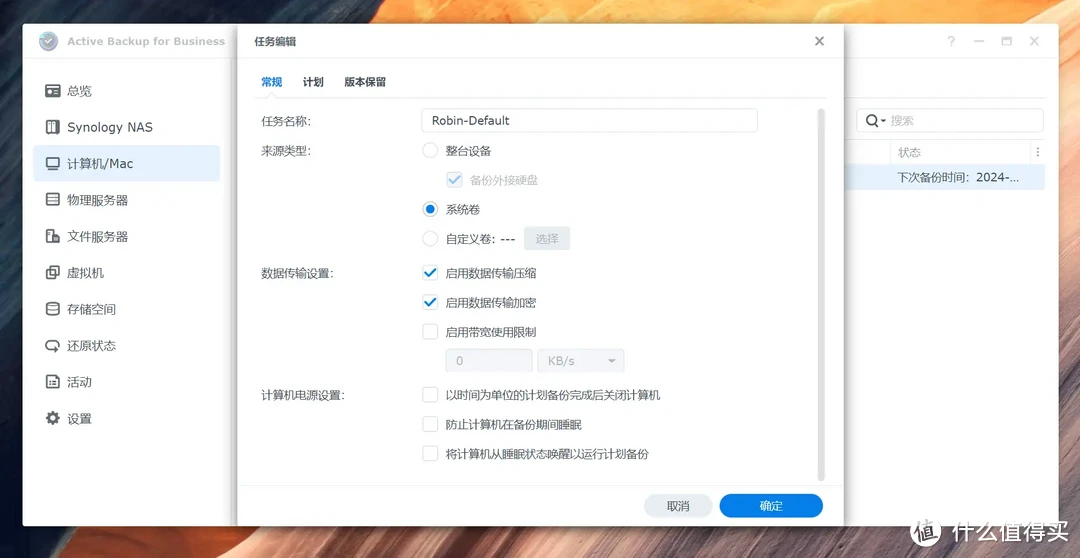Click the 状态 column header
The width and height of the screenshot is (1080, 558).
click(909, 152)
